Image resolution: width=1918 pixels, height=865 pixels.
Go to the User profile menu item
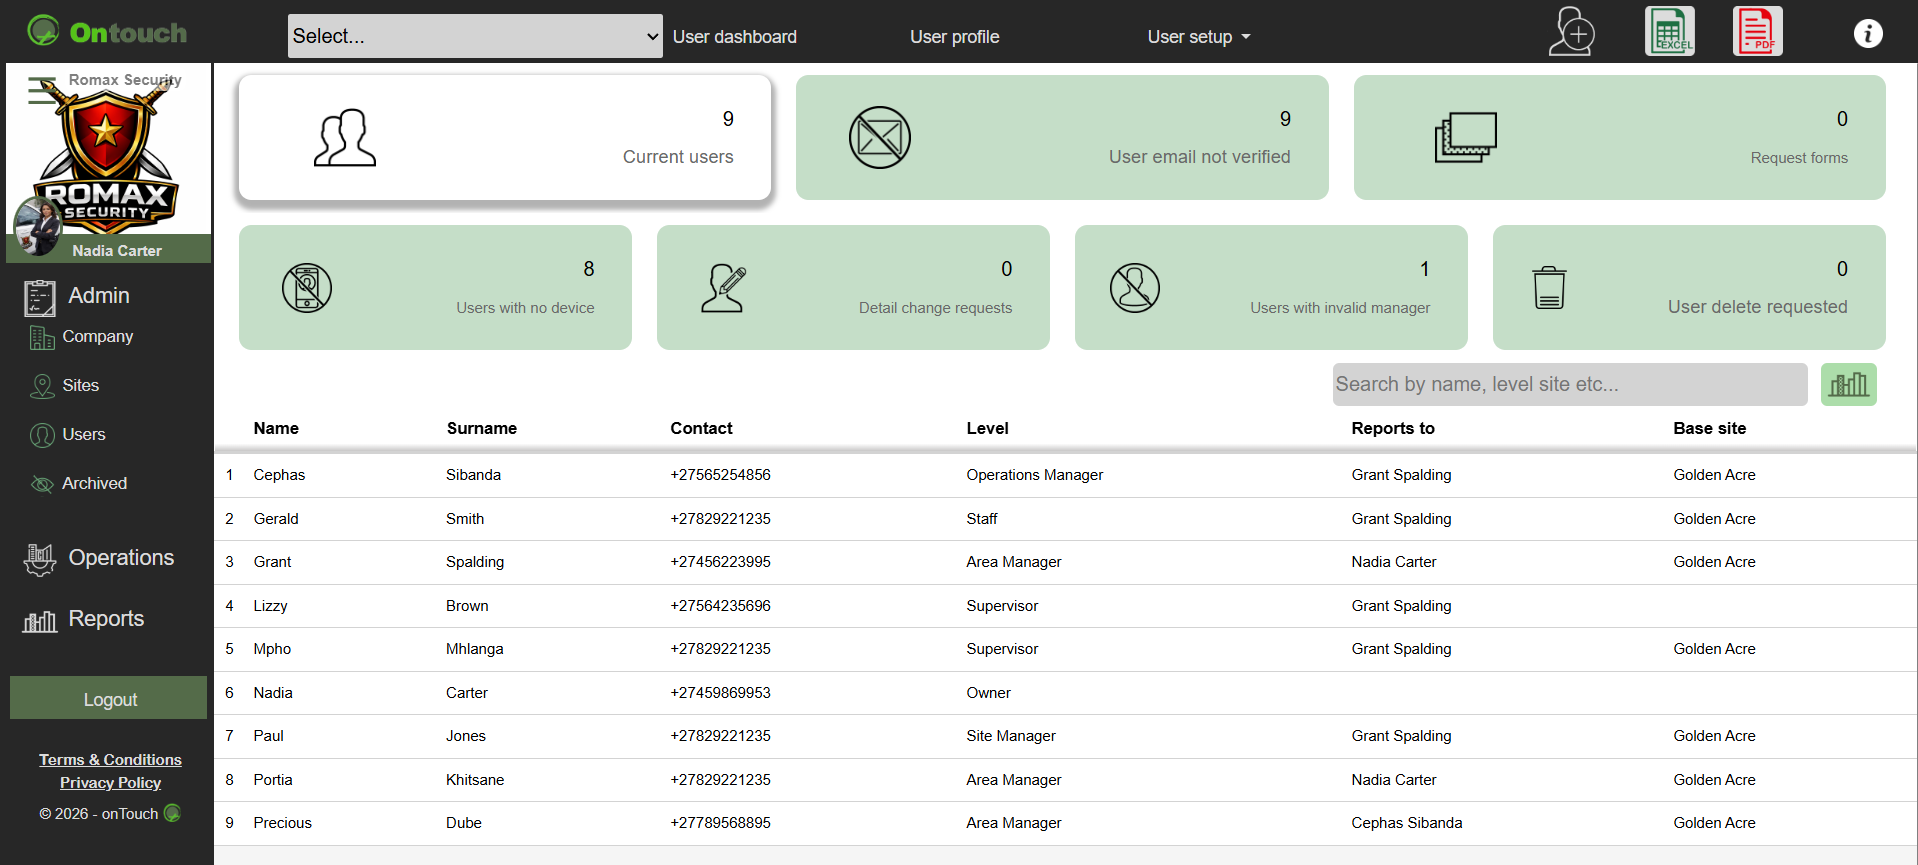click(954, 37)
